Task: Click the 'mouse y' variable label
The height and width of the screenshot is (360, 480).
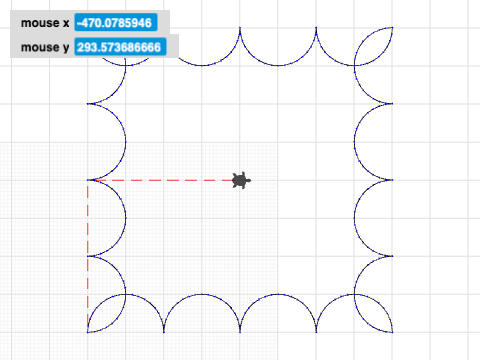Action: pos(45,47)
